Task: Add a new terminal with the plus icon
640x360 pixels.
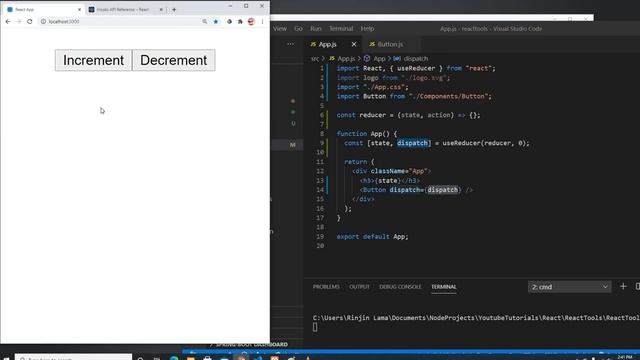Action: point(623,287)
